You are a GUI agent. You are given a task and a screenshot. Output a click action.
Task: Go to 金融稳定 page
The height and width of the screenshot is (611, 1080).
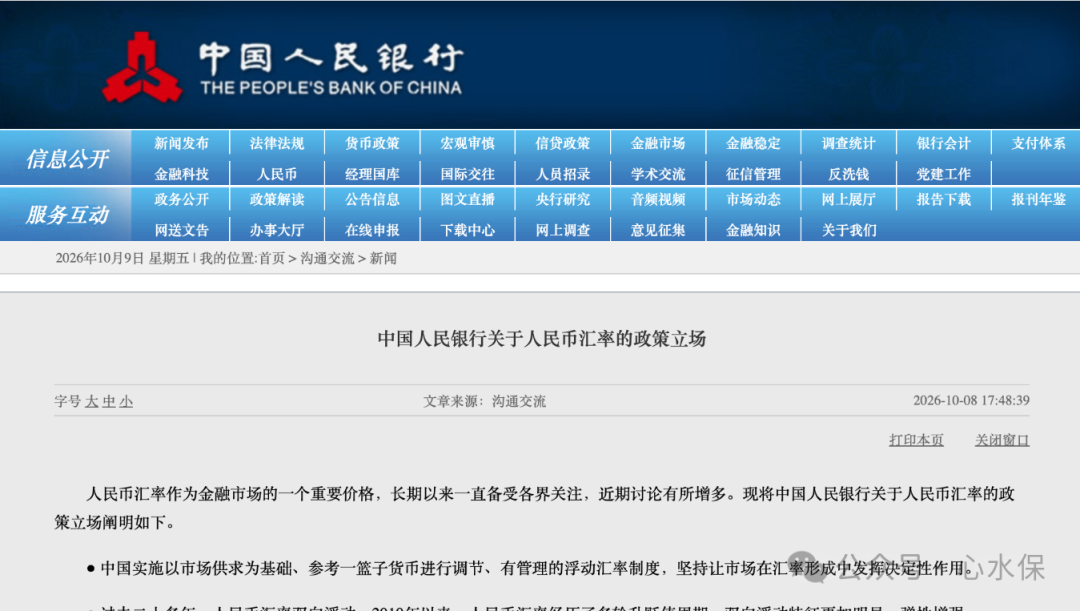pos(753,143)
